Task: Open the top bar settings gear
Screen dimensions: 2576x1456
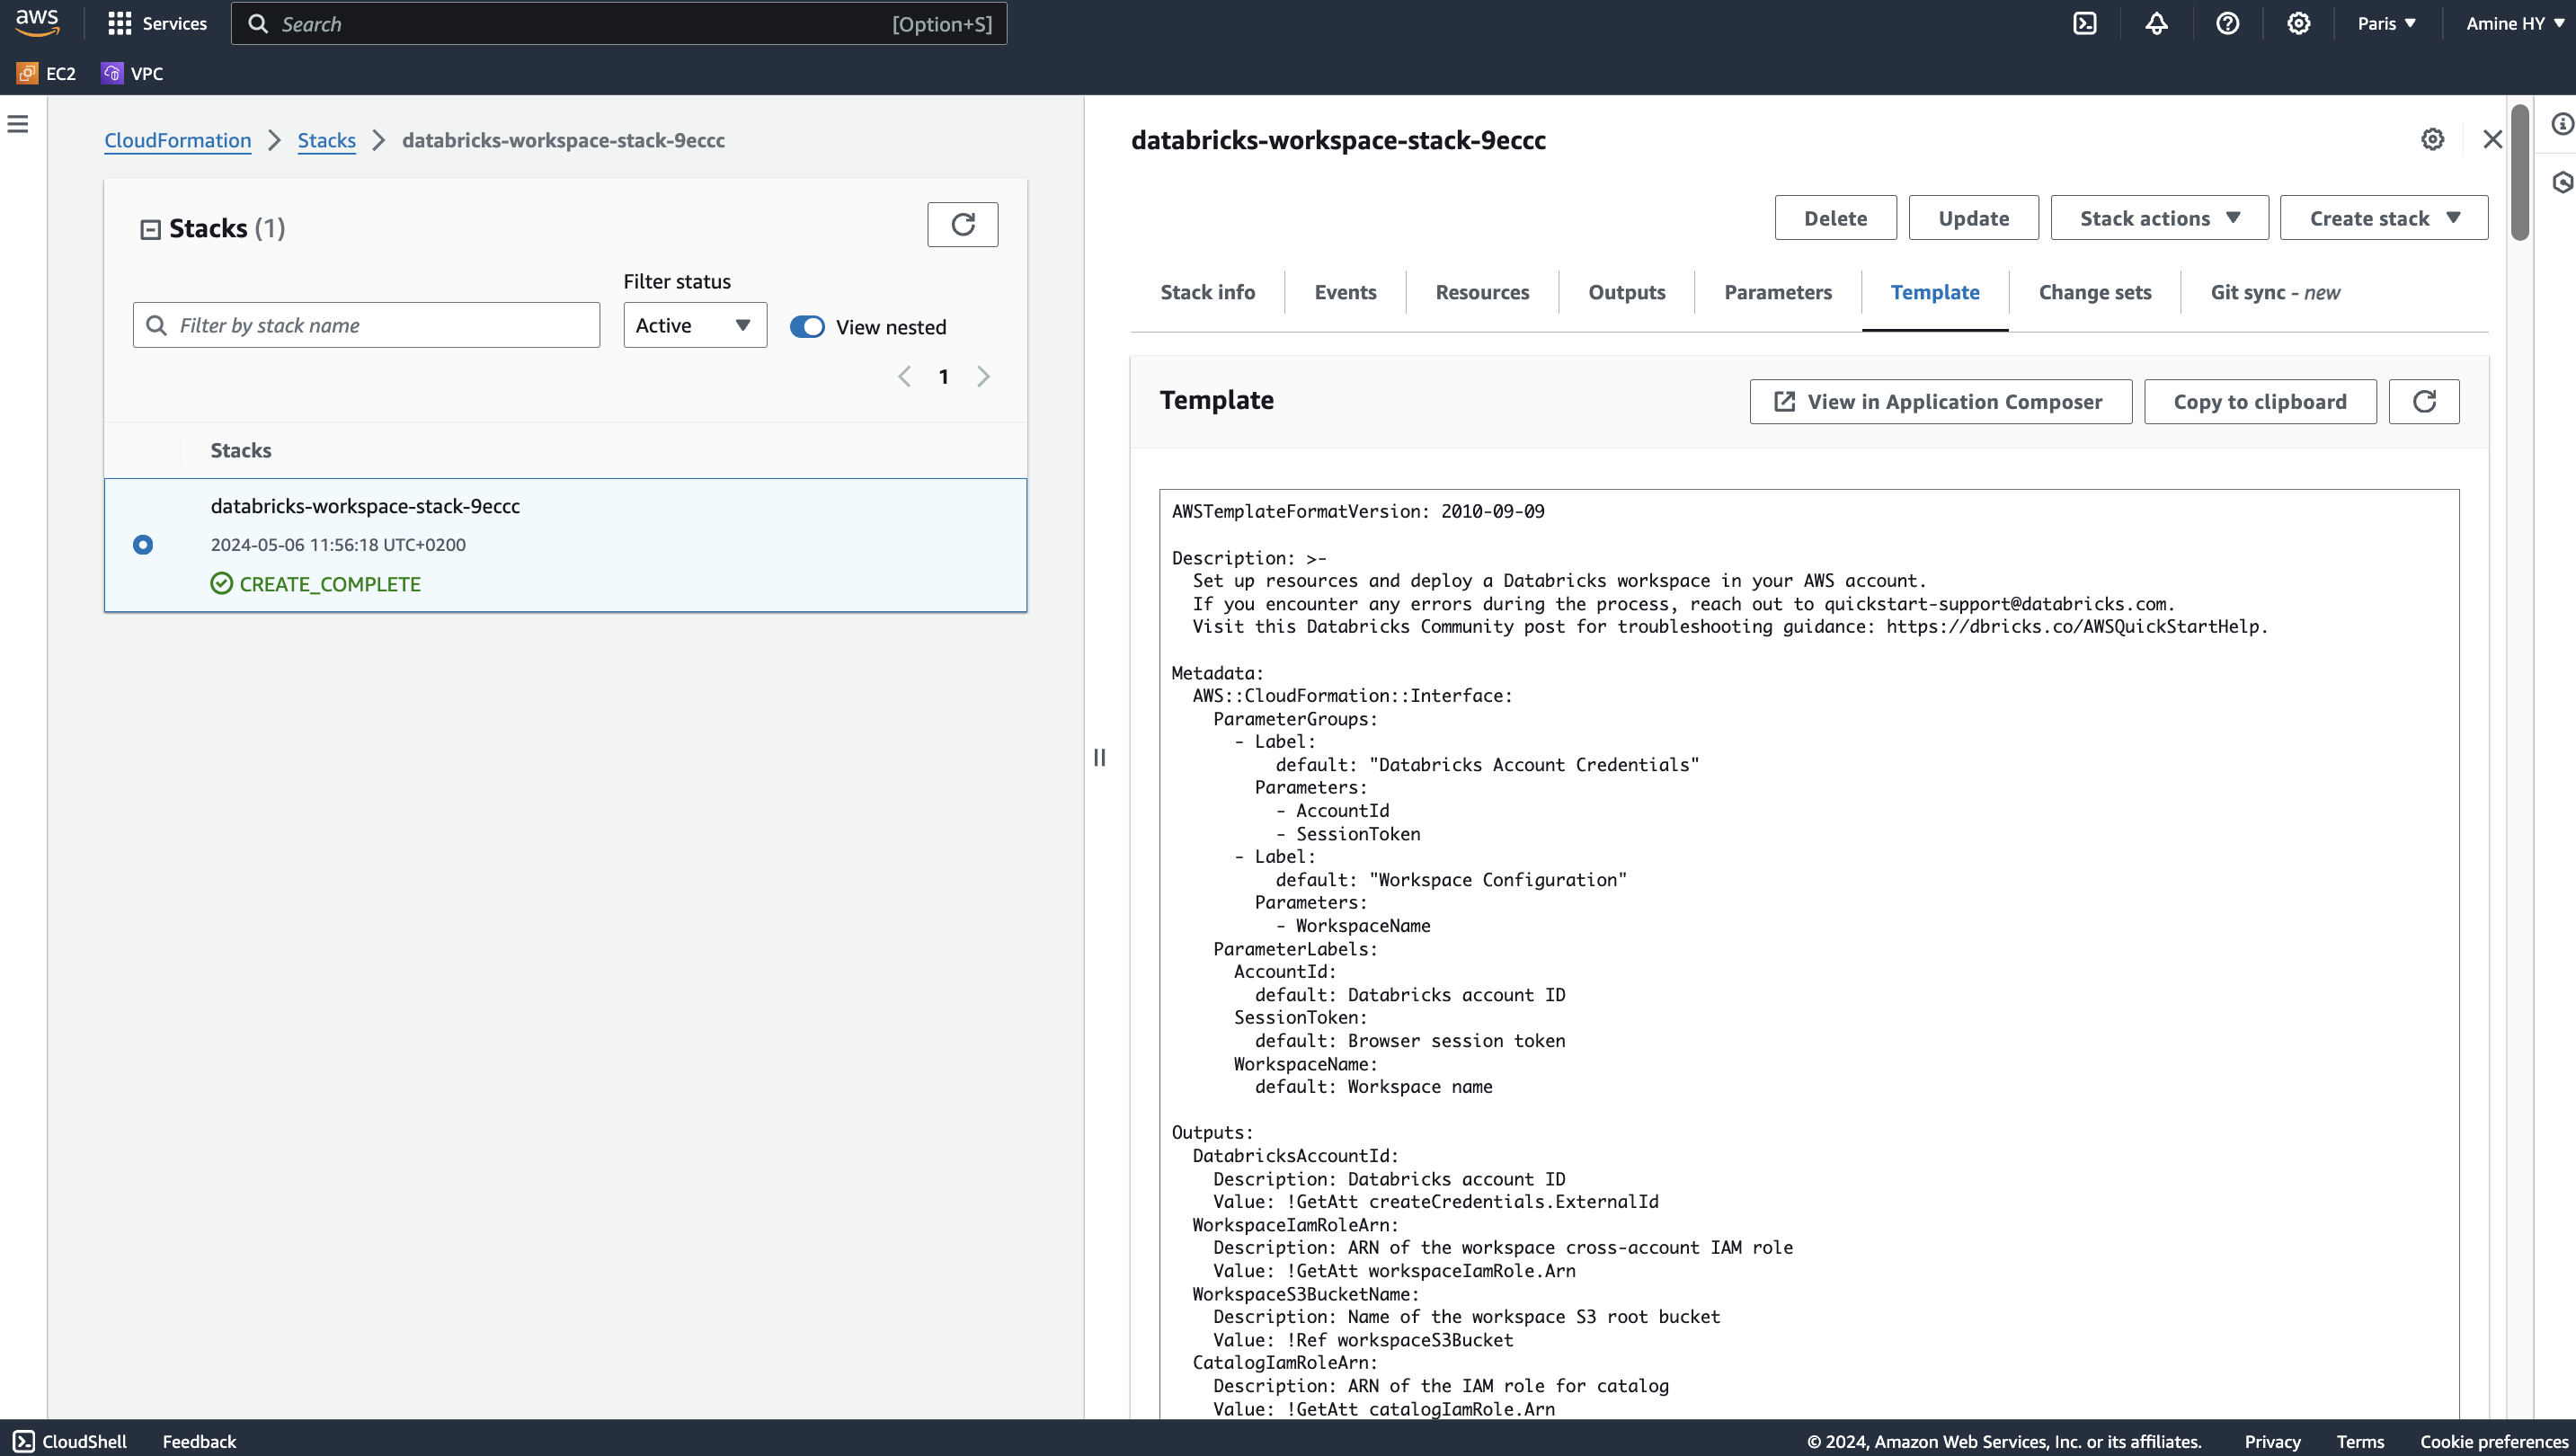Action: click(2298, 23)
